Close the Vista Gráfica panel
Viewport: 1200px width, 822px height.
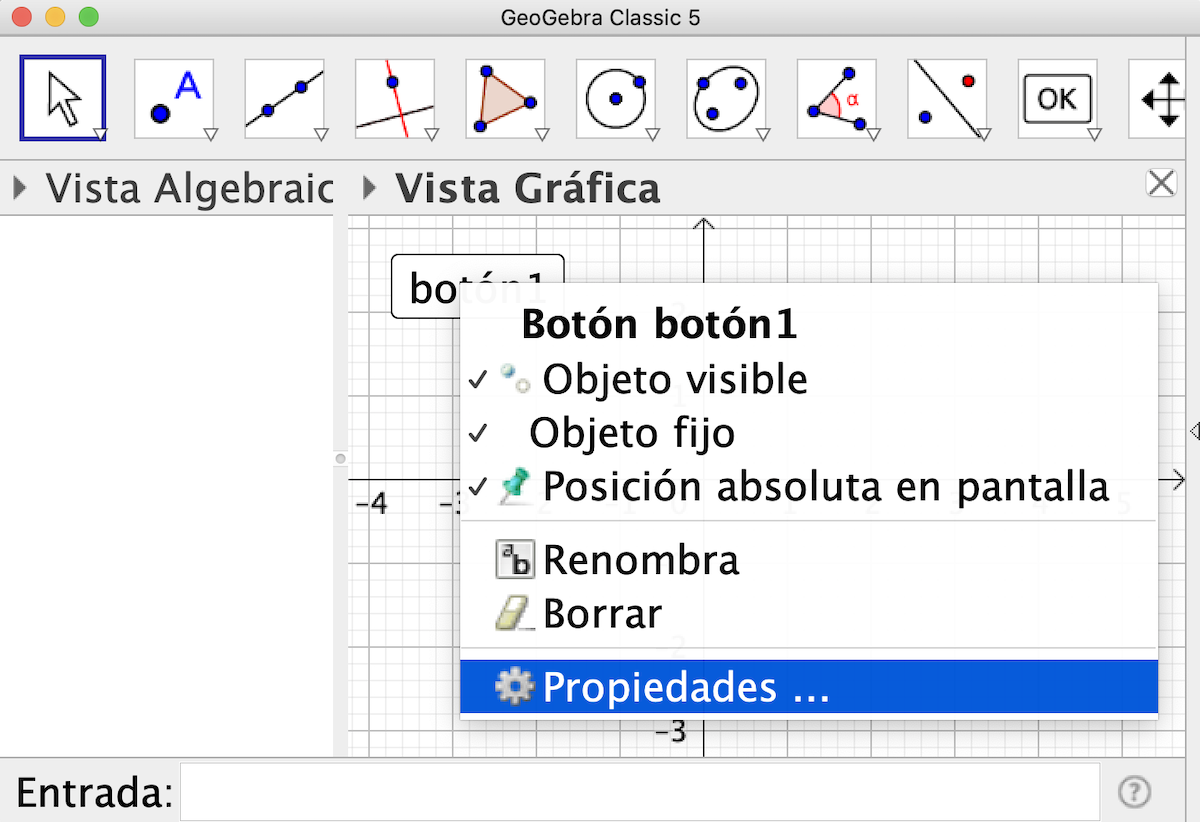pyautogui.click(x=1161, y=182)
